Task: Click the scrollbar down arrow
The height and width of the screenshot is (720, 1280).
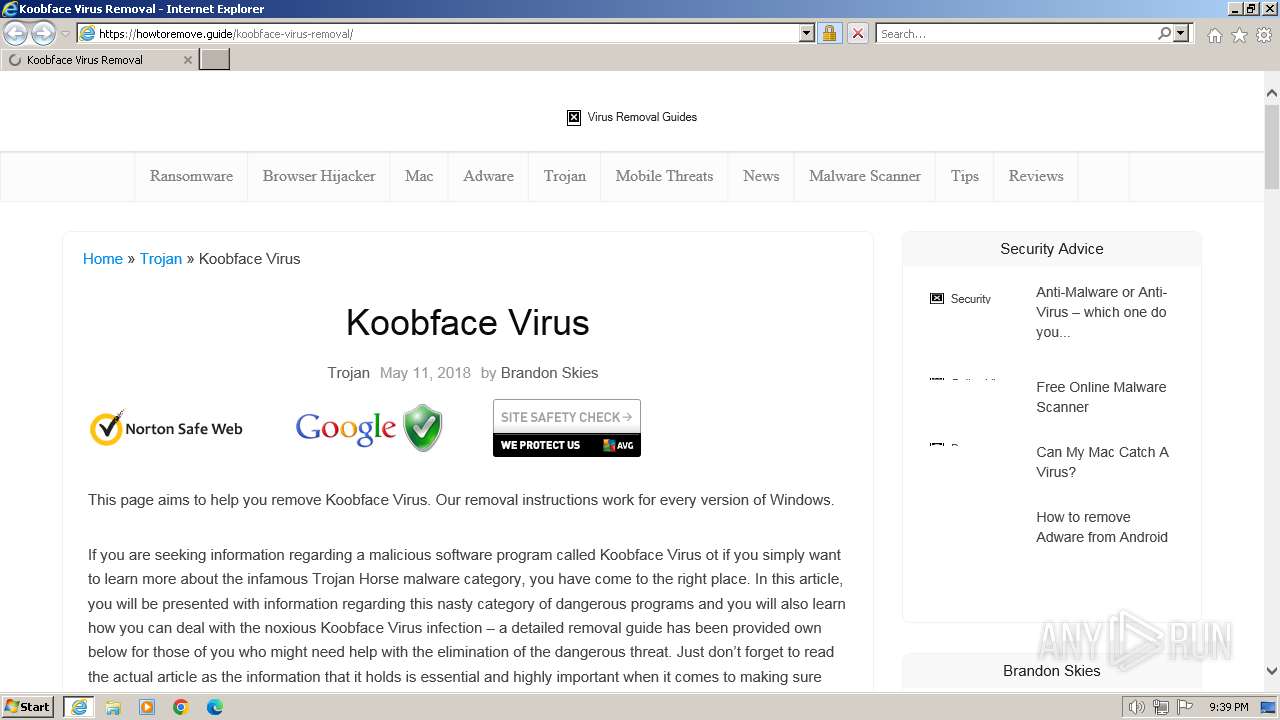Action: coord(1271,671)
